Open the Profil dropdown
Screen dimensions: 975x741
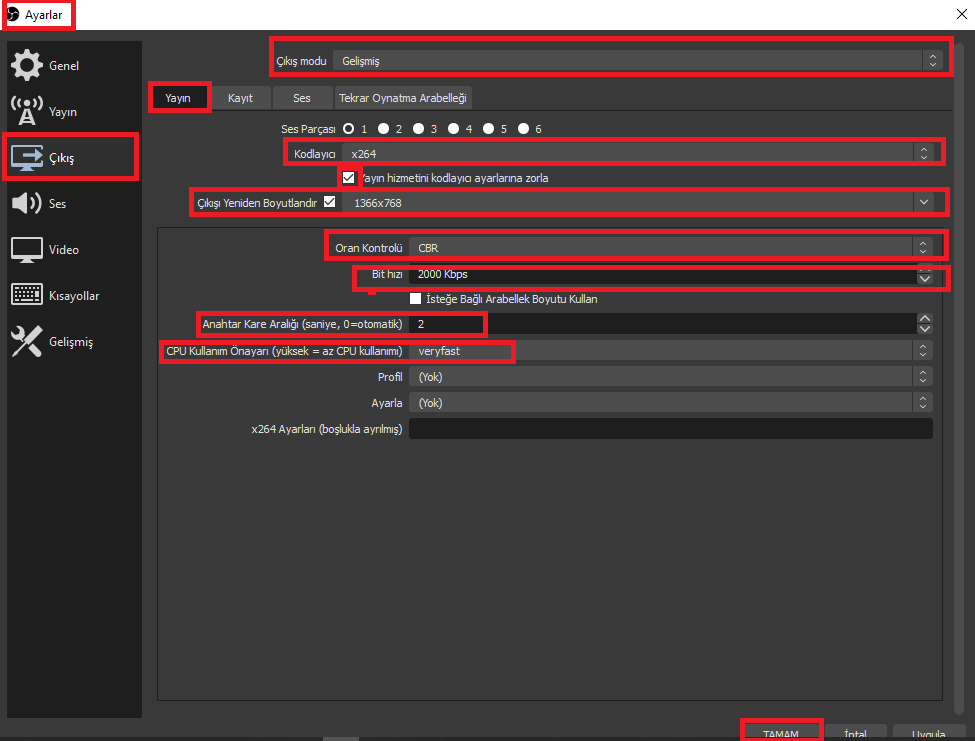[671, 377]
